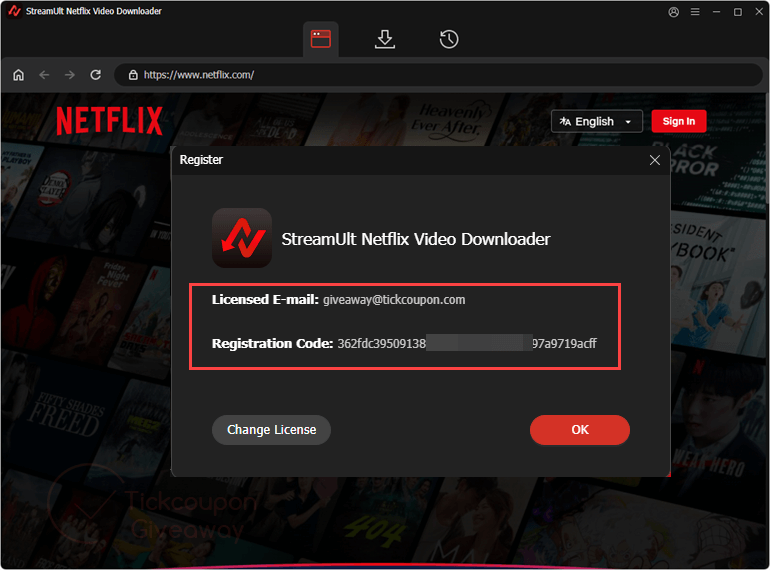Open the user account icon in title bar
This screenshot has height=570, width=770.
674,12
